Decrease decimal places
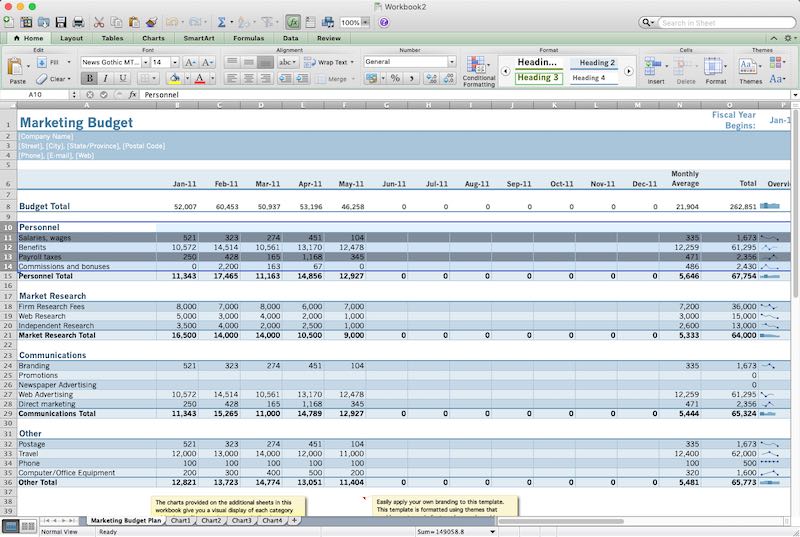This screenshot has width=800, height=537. (448, 79)
